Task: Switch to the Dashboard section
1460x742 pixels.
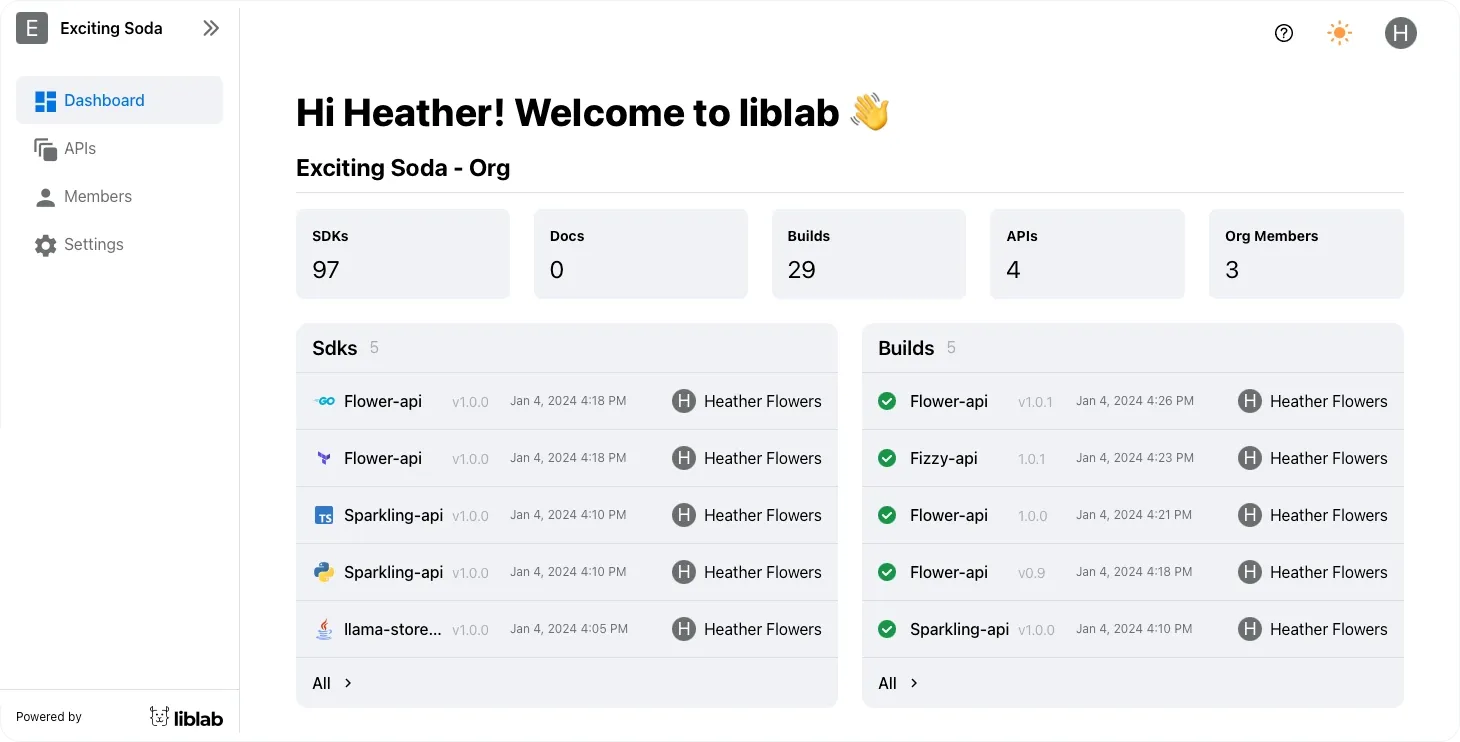Action: tap(104, 100)
